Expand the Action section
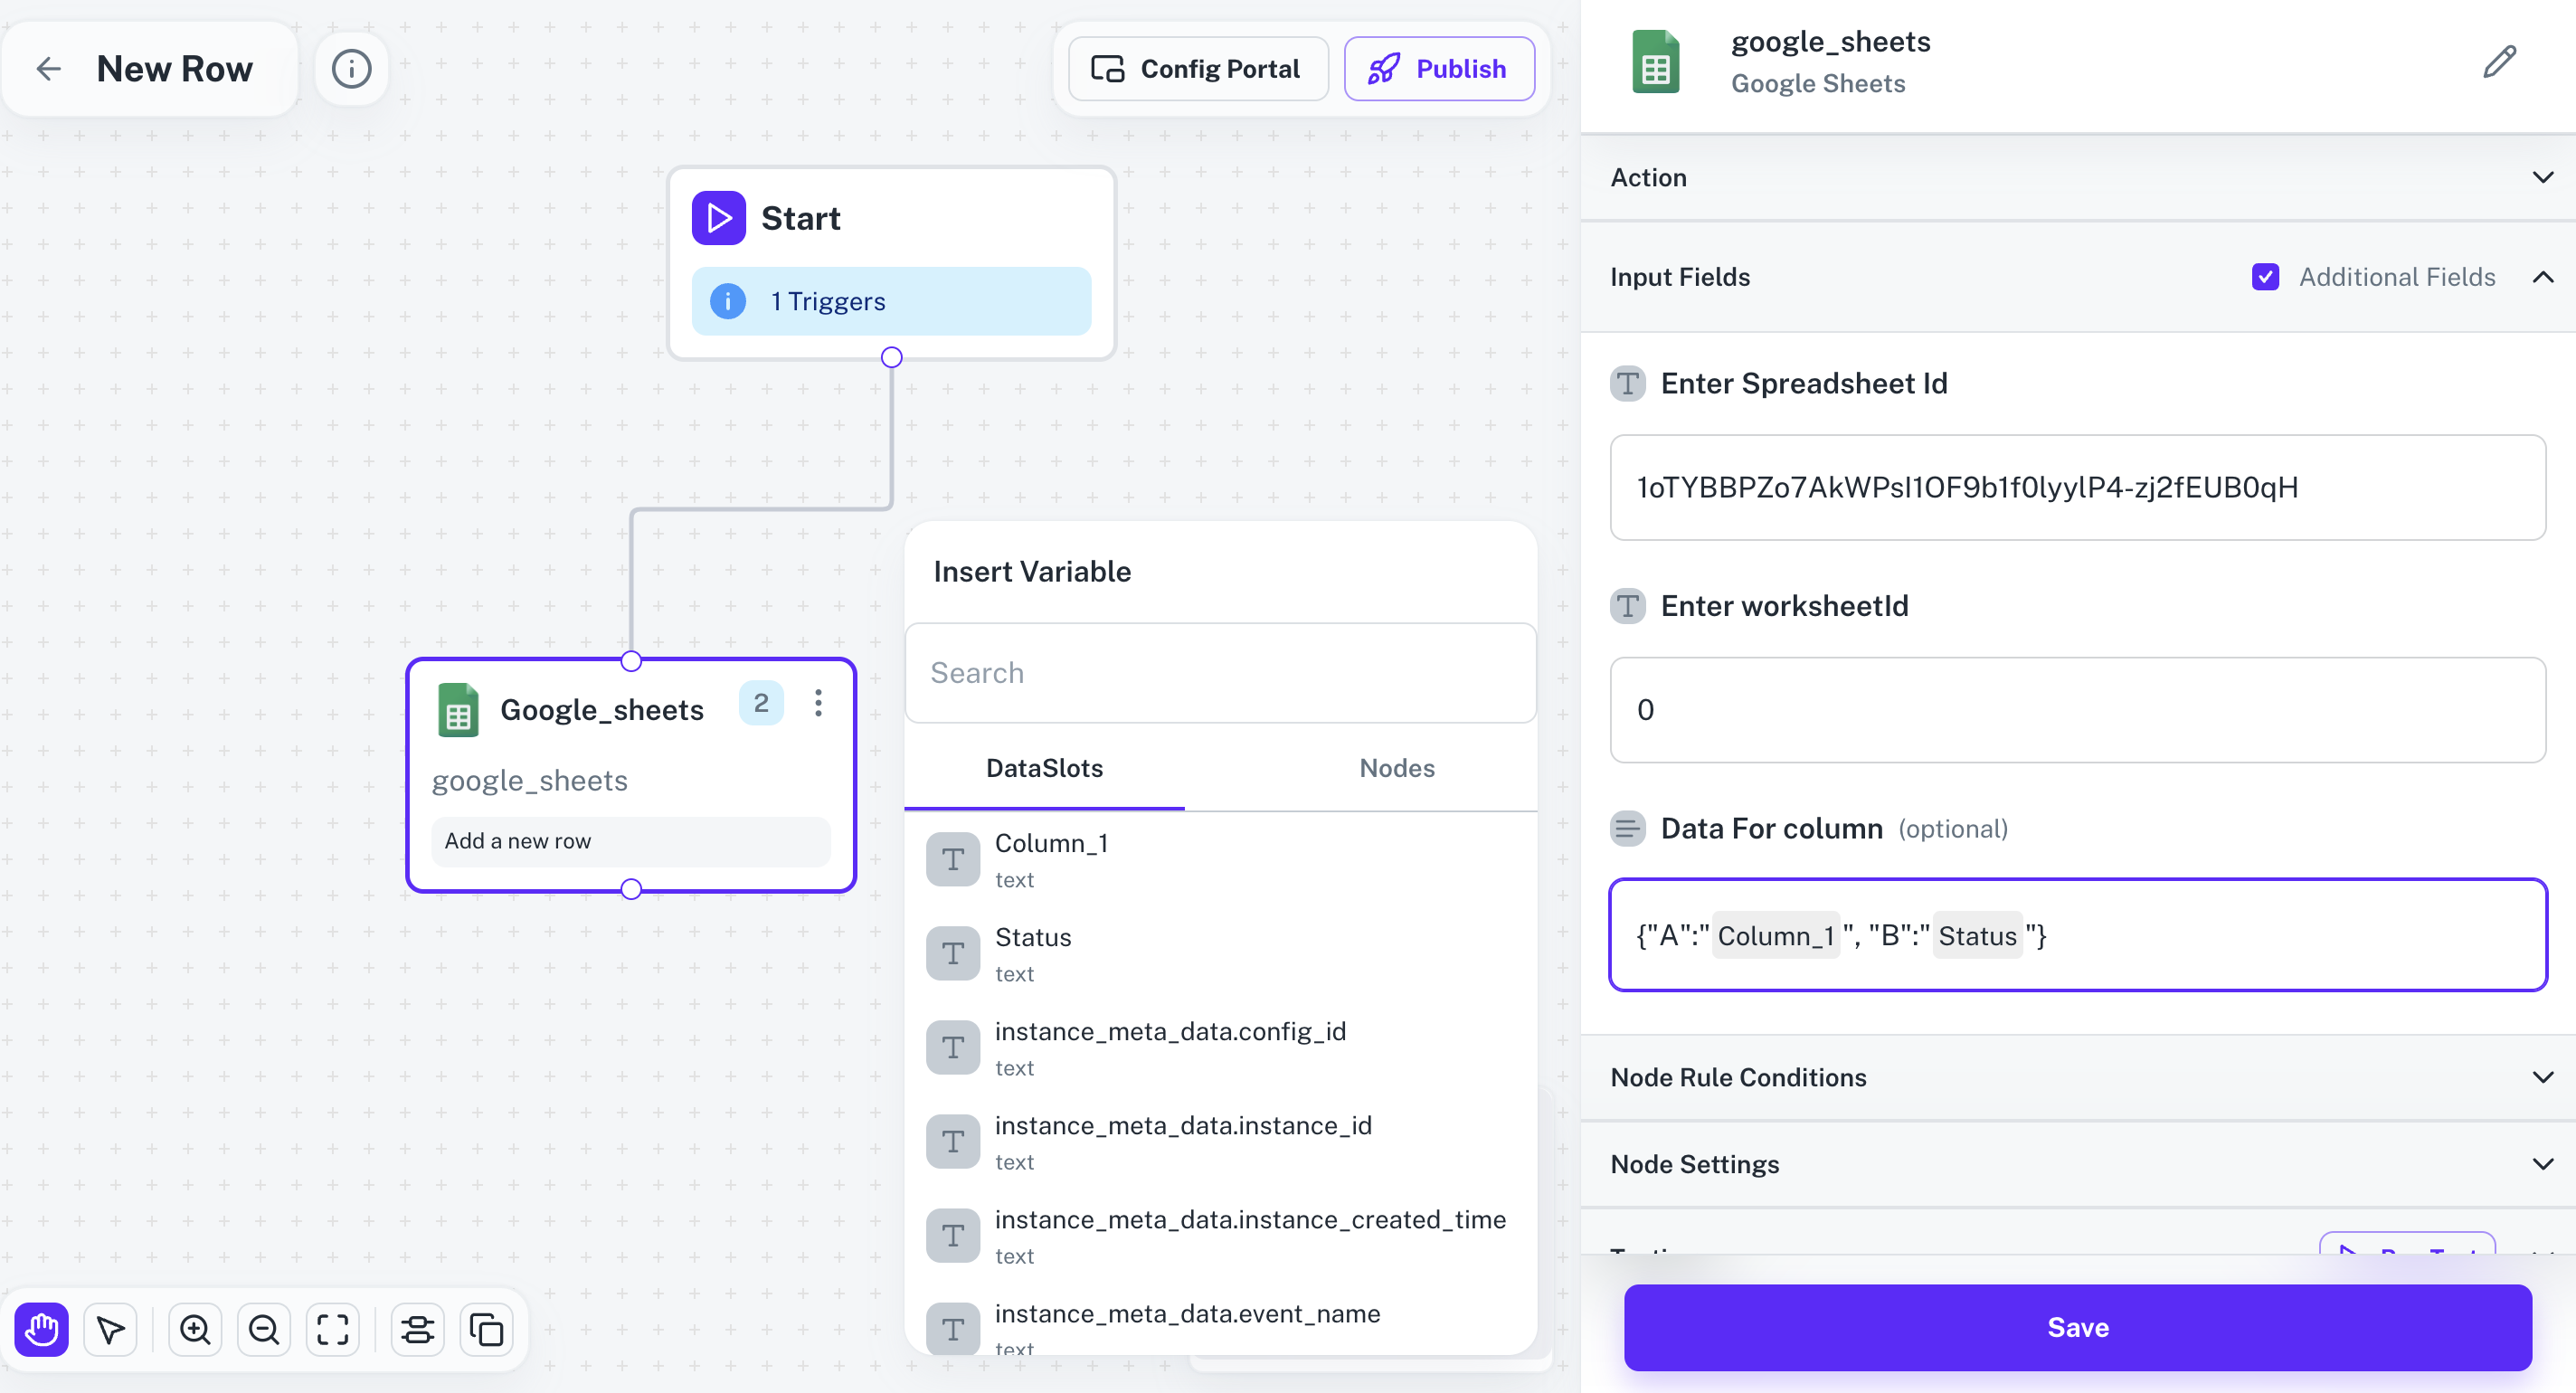Screen dimensions: 2576x1393 [x=2544, y=177]
